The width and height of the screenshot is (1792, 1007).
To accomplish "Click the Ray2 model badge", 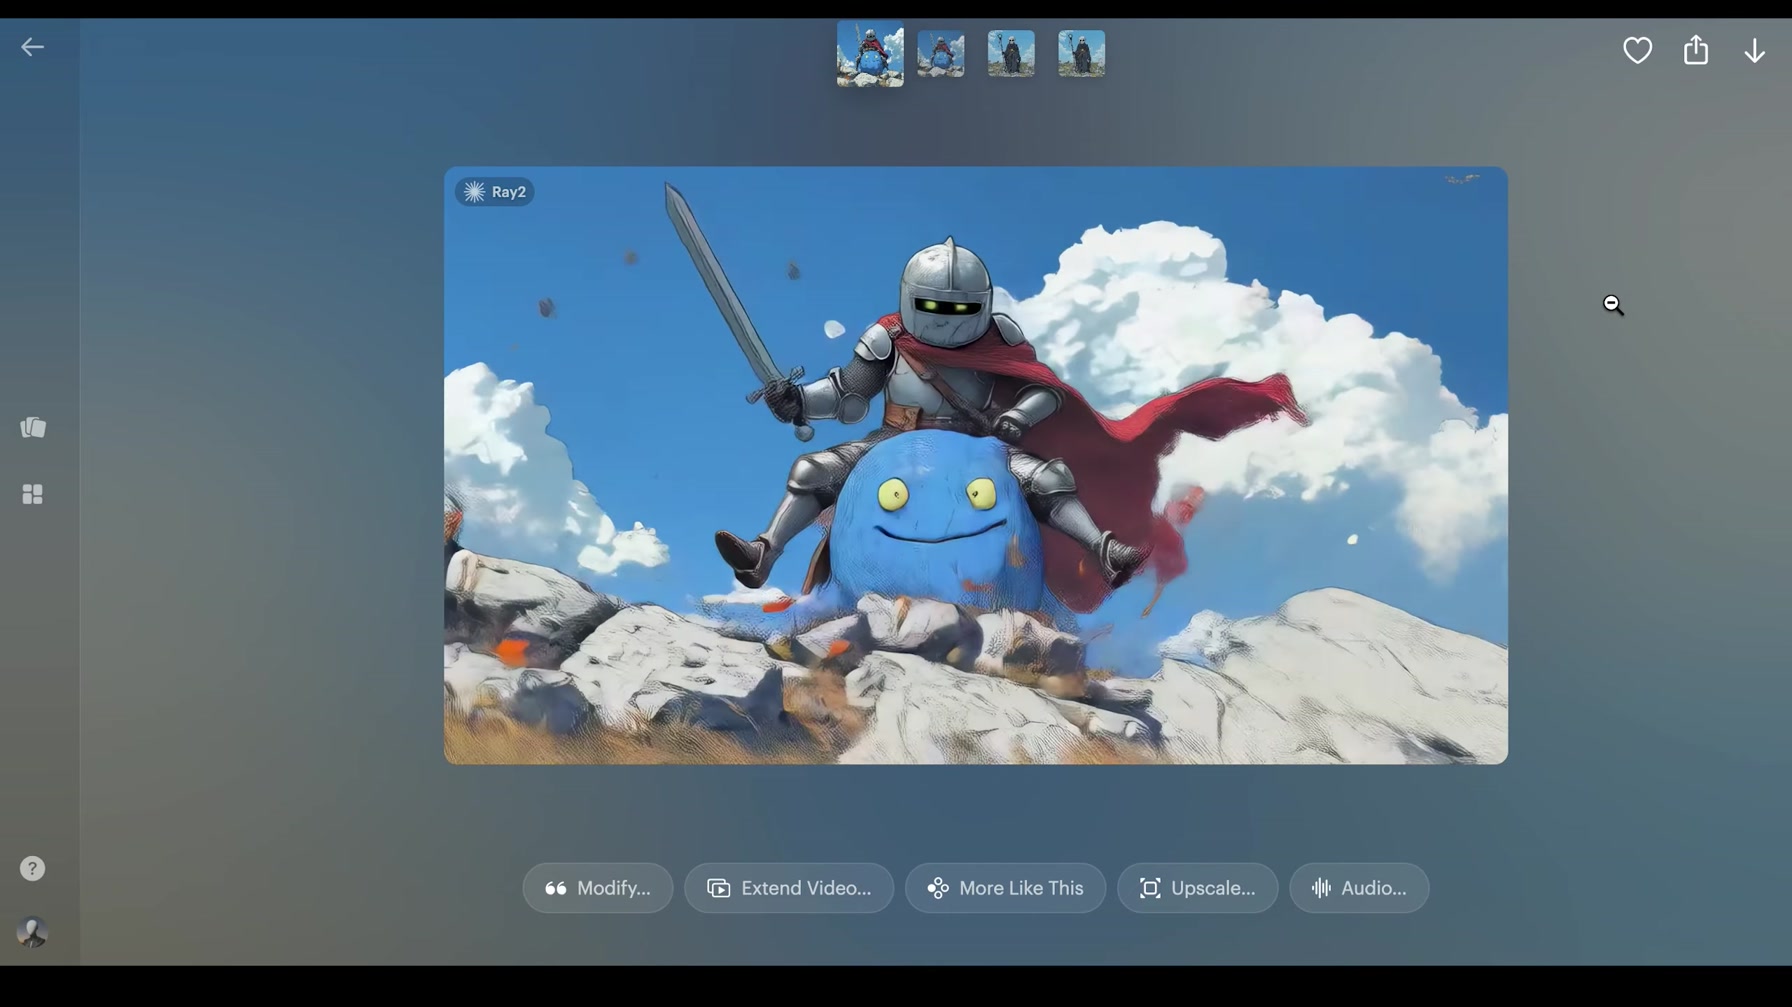I will click(495, 192).
